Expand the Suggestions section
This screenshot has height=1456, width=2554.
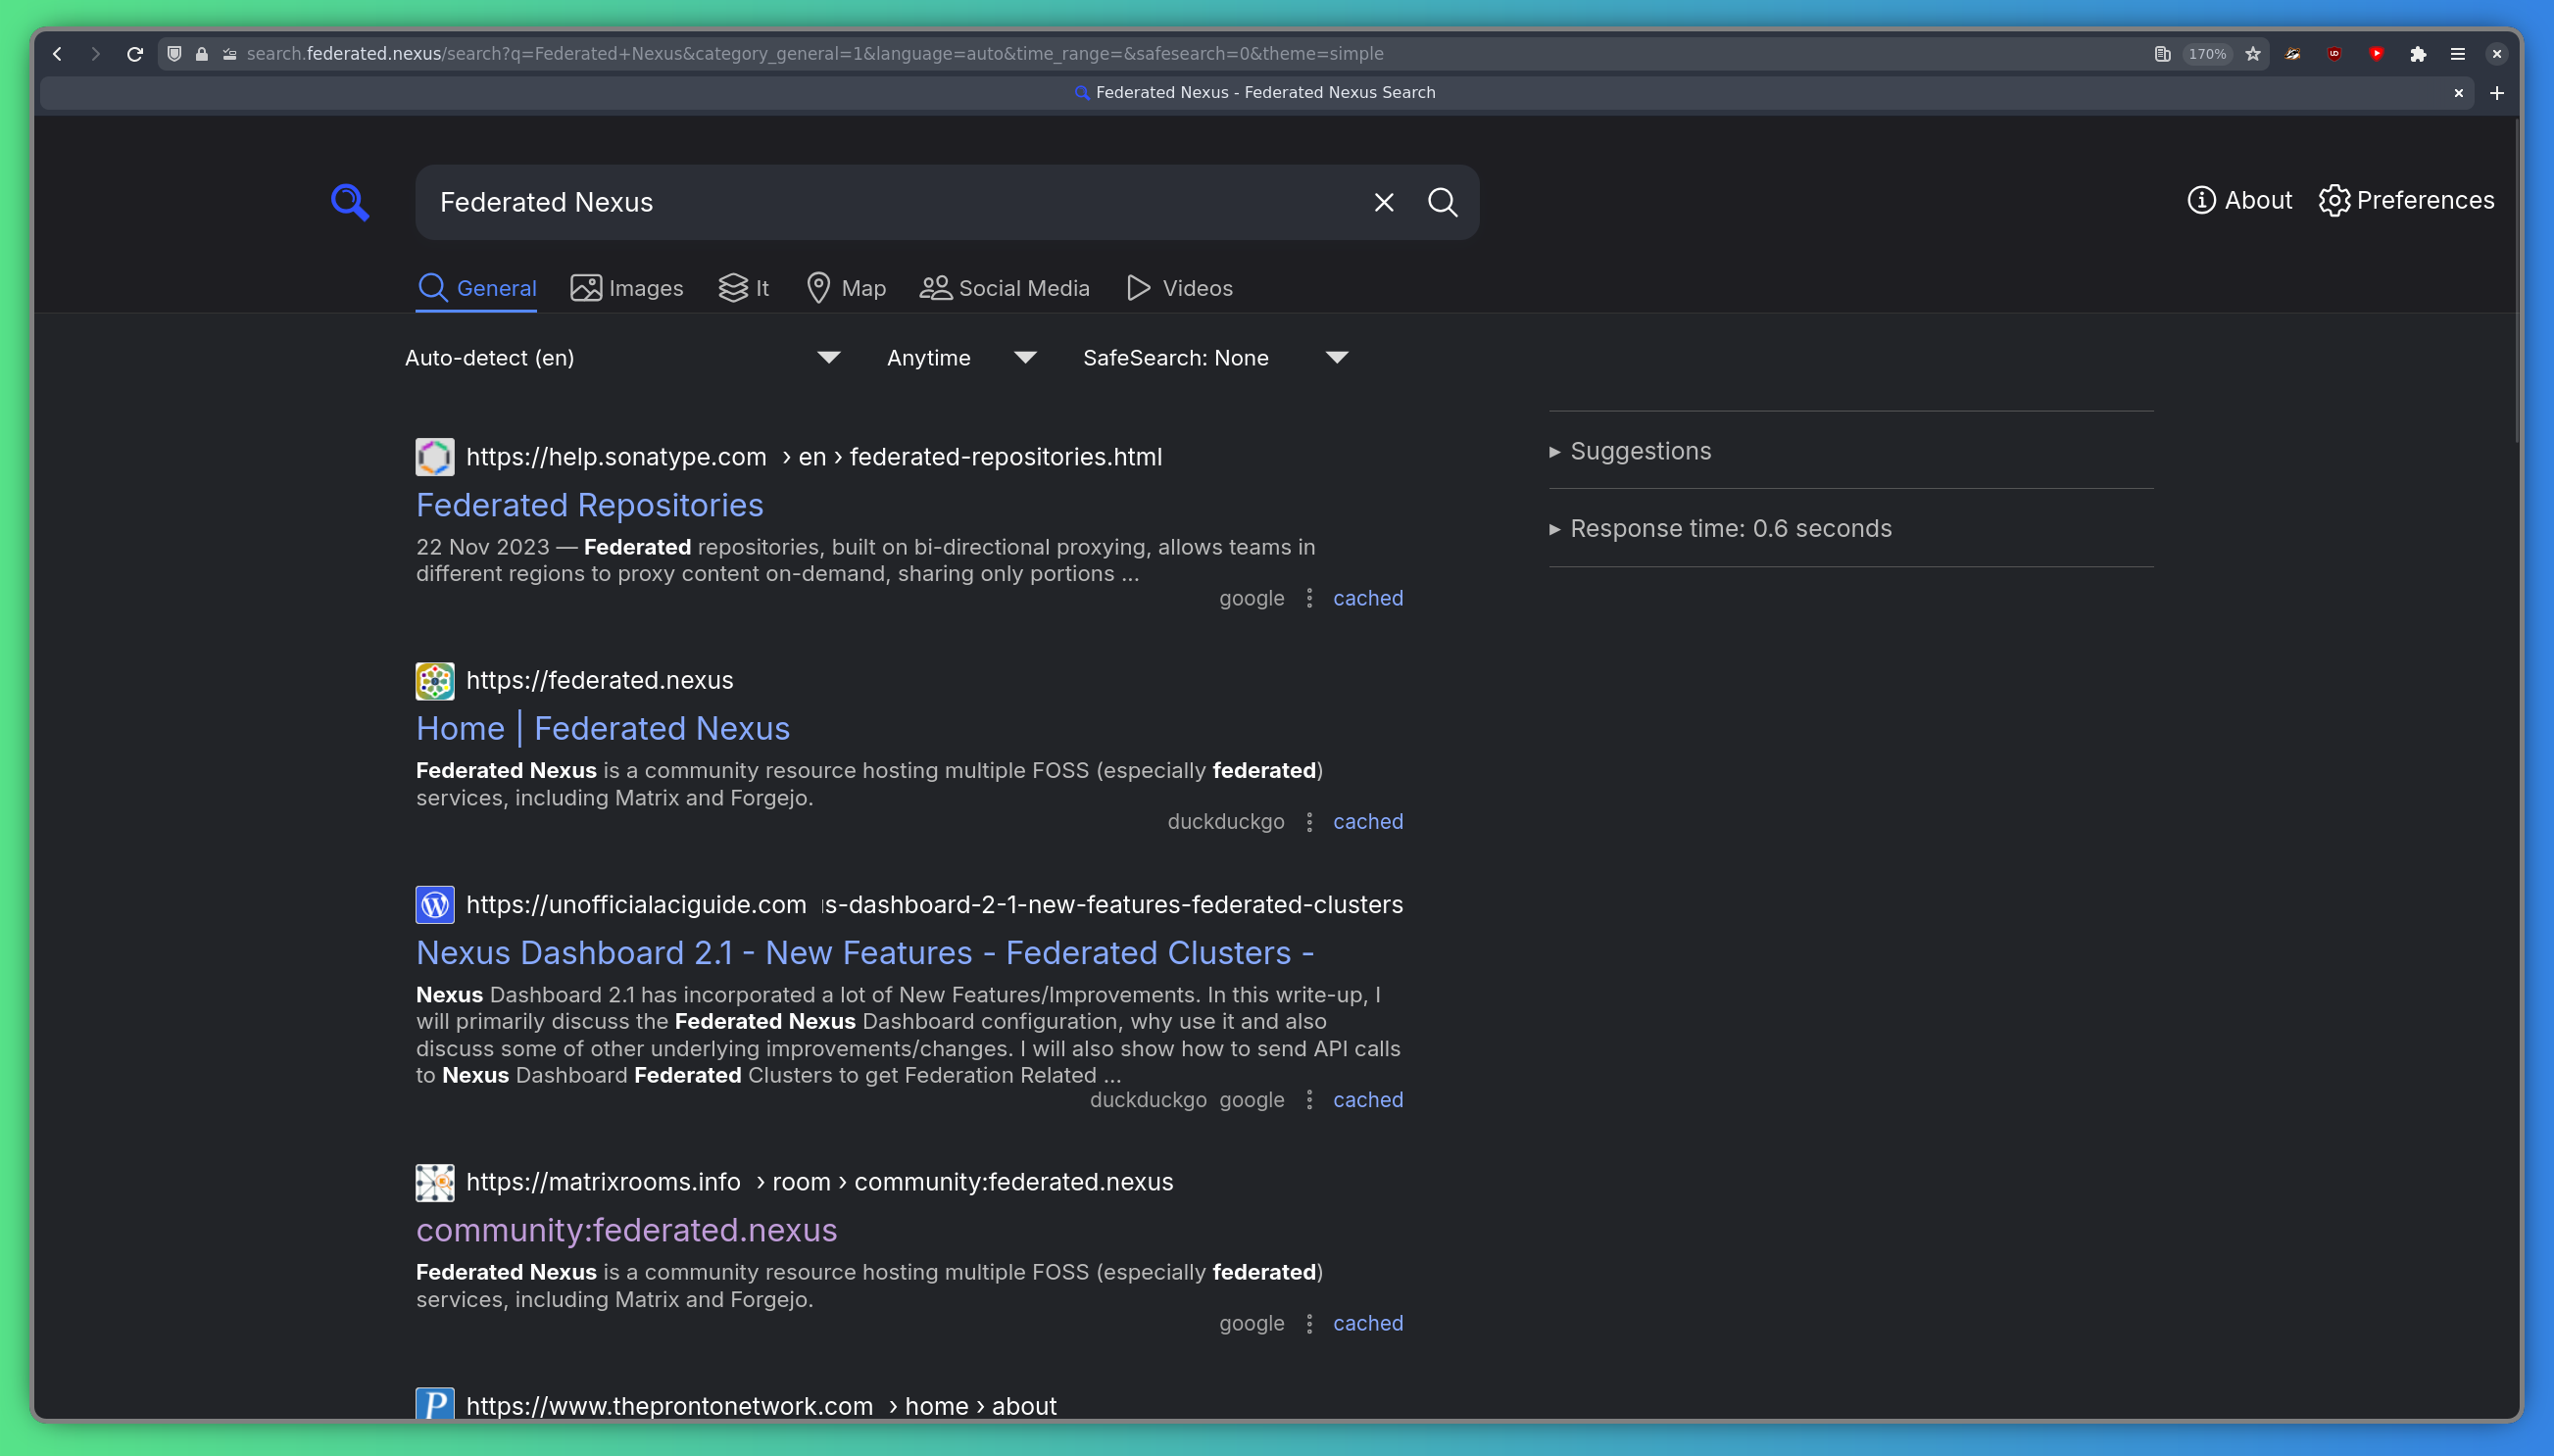click(x=1639, y=450)
